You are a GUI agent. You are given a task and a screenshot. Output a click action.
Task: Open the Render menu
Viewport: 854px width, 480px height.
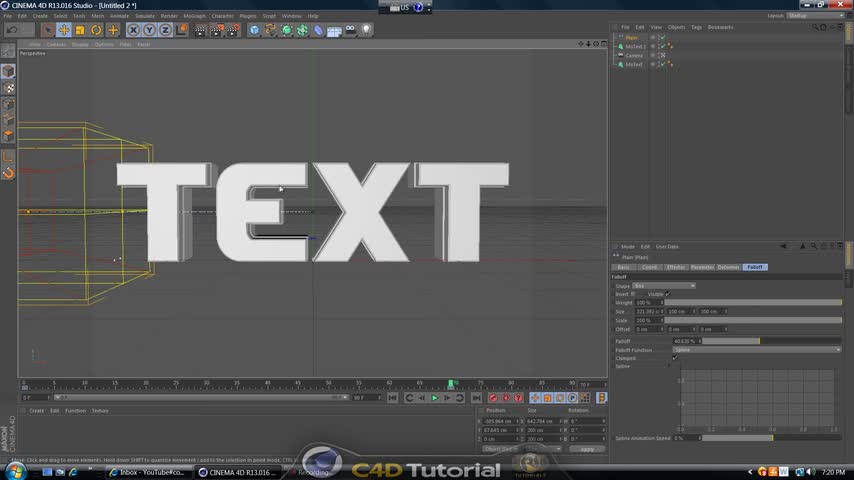[169, 16]
